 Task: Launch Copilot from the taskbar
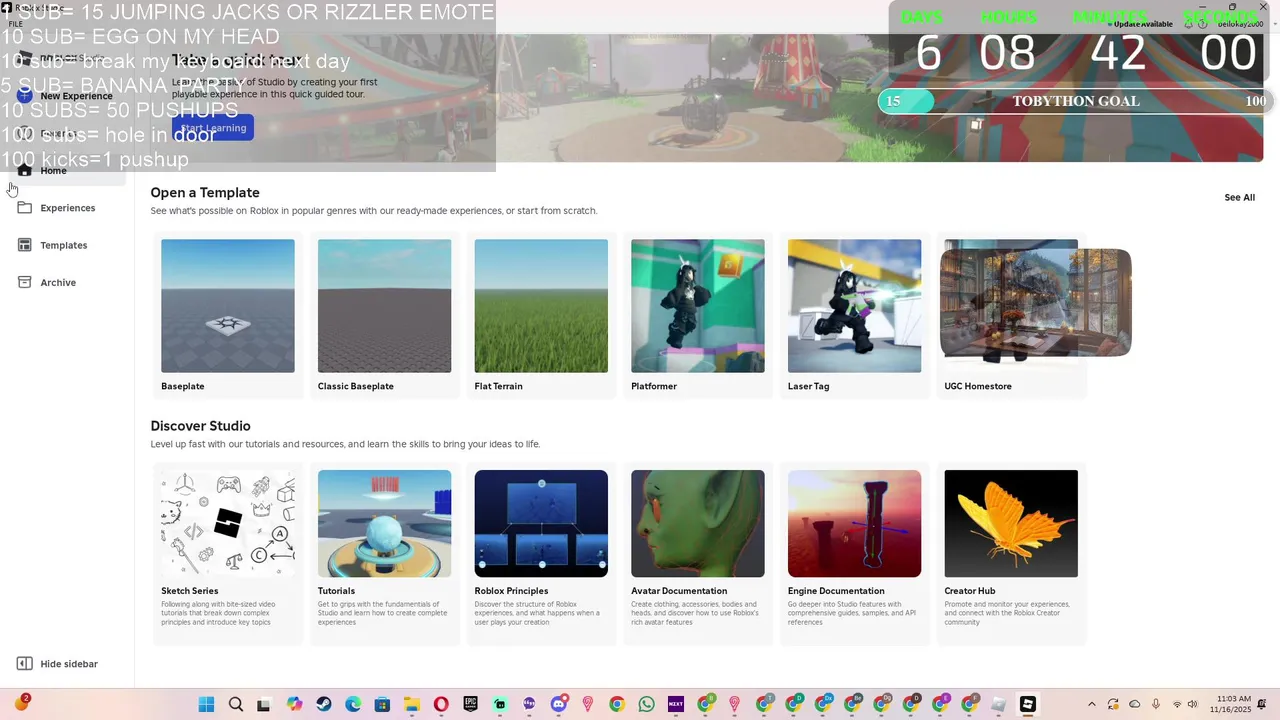[294, 705]
